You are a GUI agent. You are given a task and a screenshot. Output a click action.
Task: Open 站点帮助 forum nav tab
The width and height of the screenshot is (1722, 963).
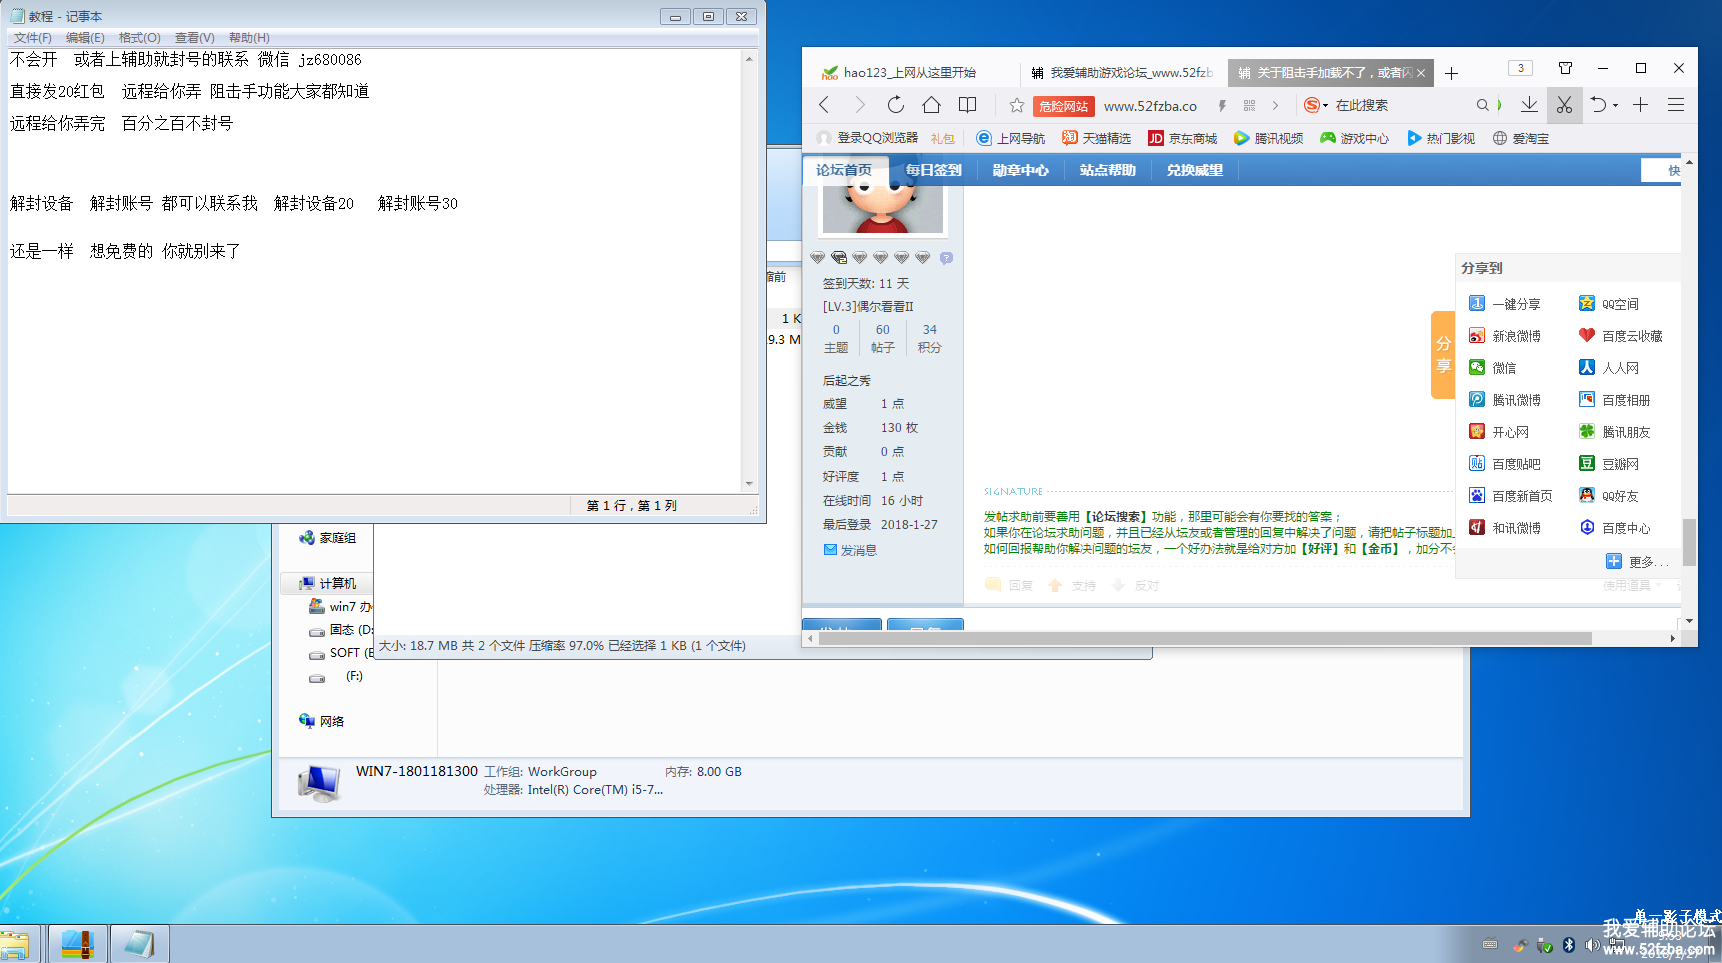(x=1107, y=170)
